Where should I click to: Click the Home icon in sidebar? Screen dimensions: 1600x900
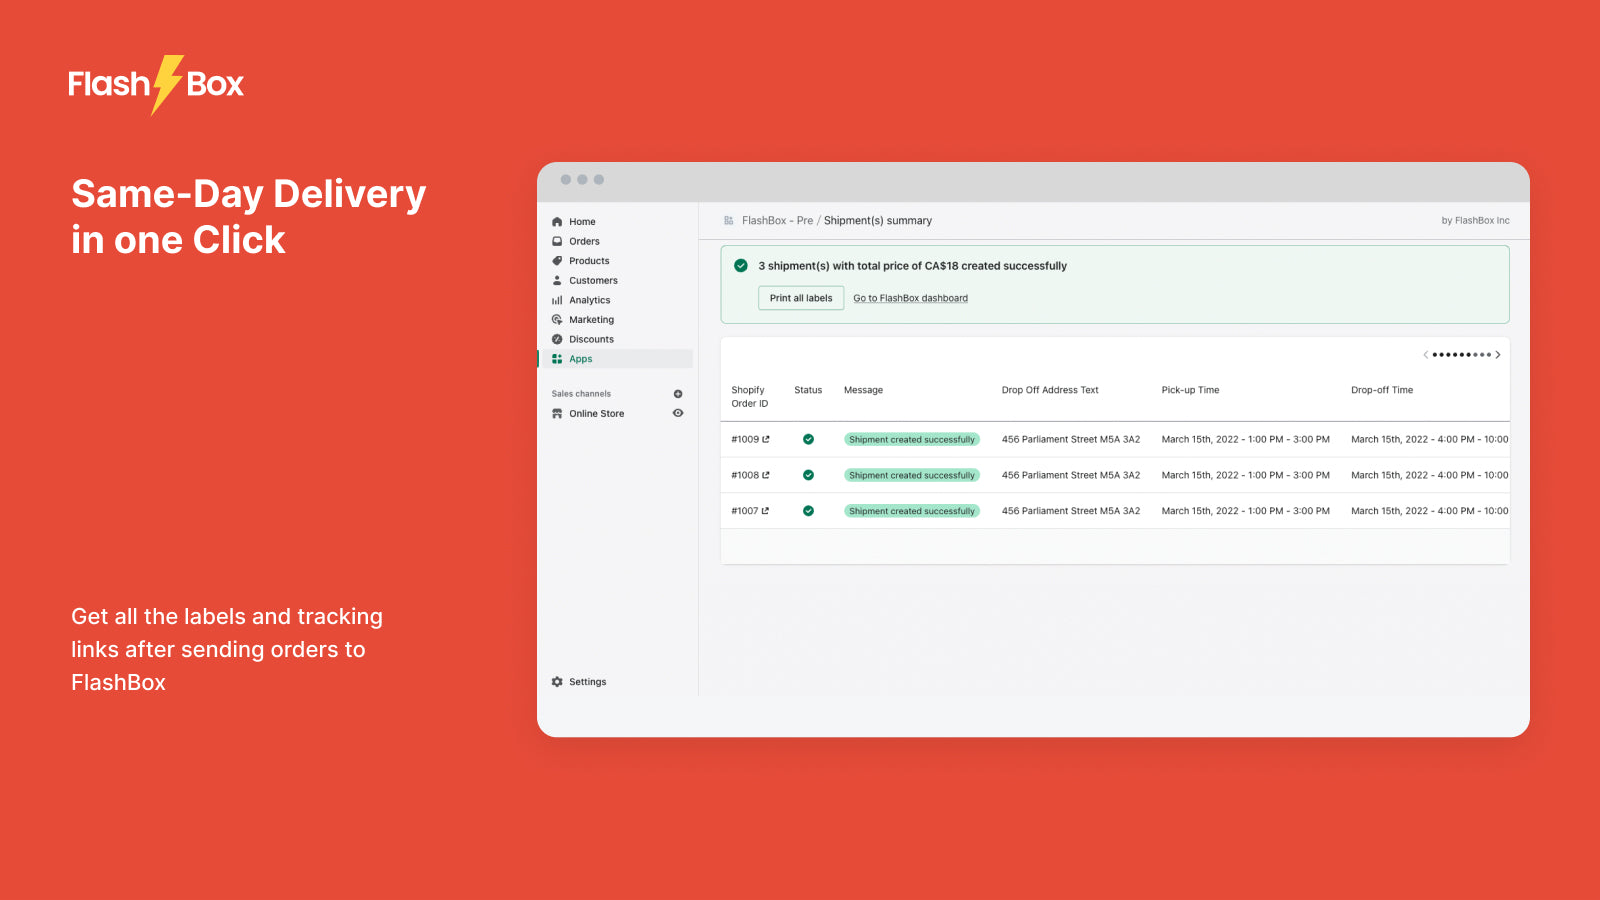coord(557,222)
